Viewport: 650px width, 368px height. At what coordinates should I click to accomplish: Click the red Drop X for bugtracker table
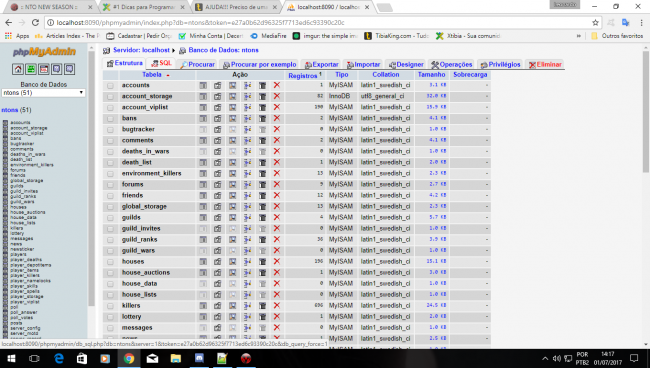click(277, 129)
